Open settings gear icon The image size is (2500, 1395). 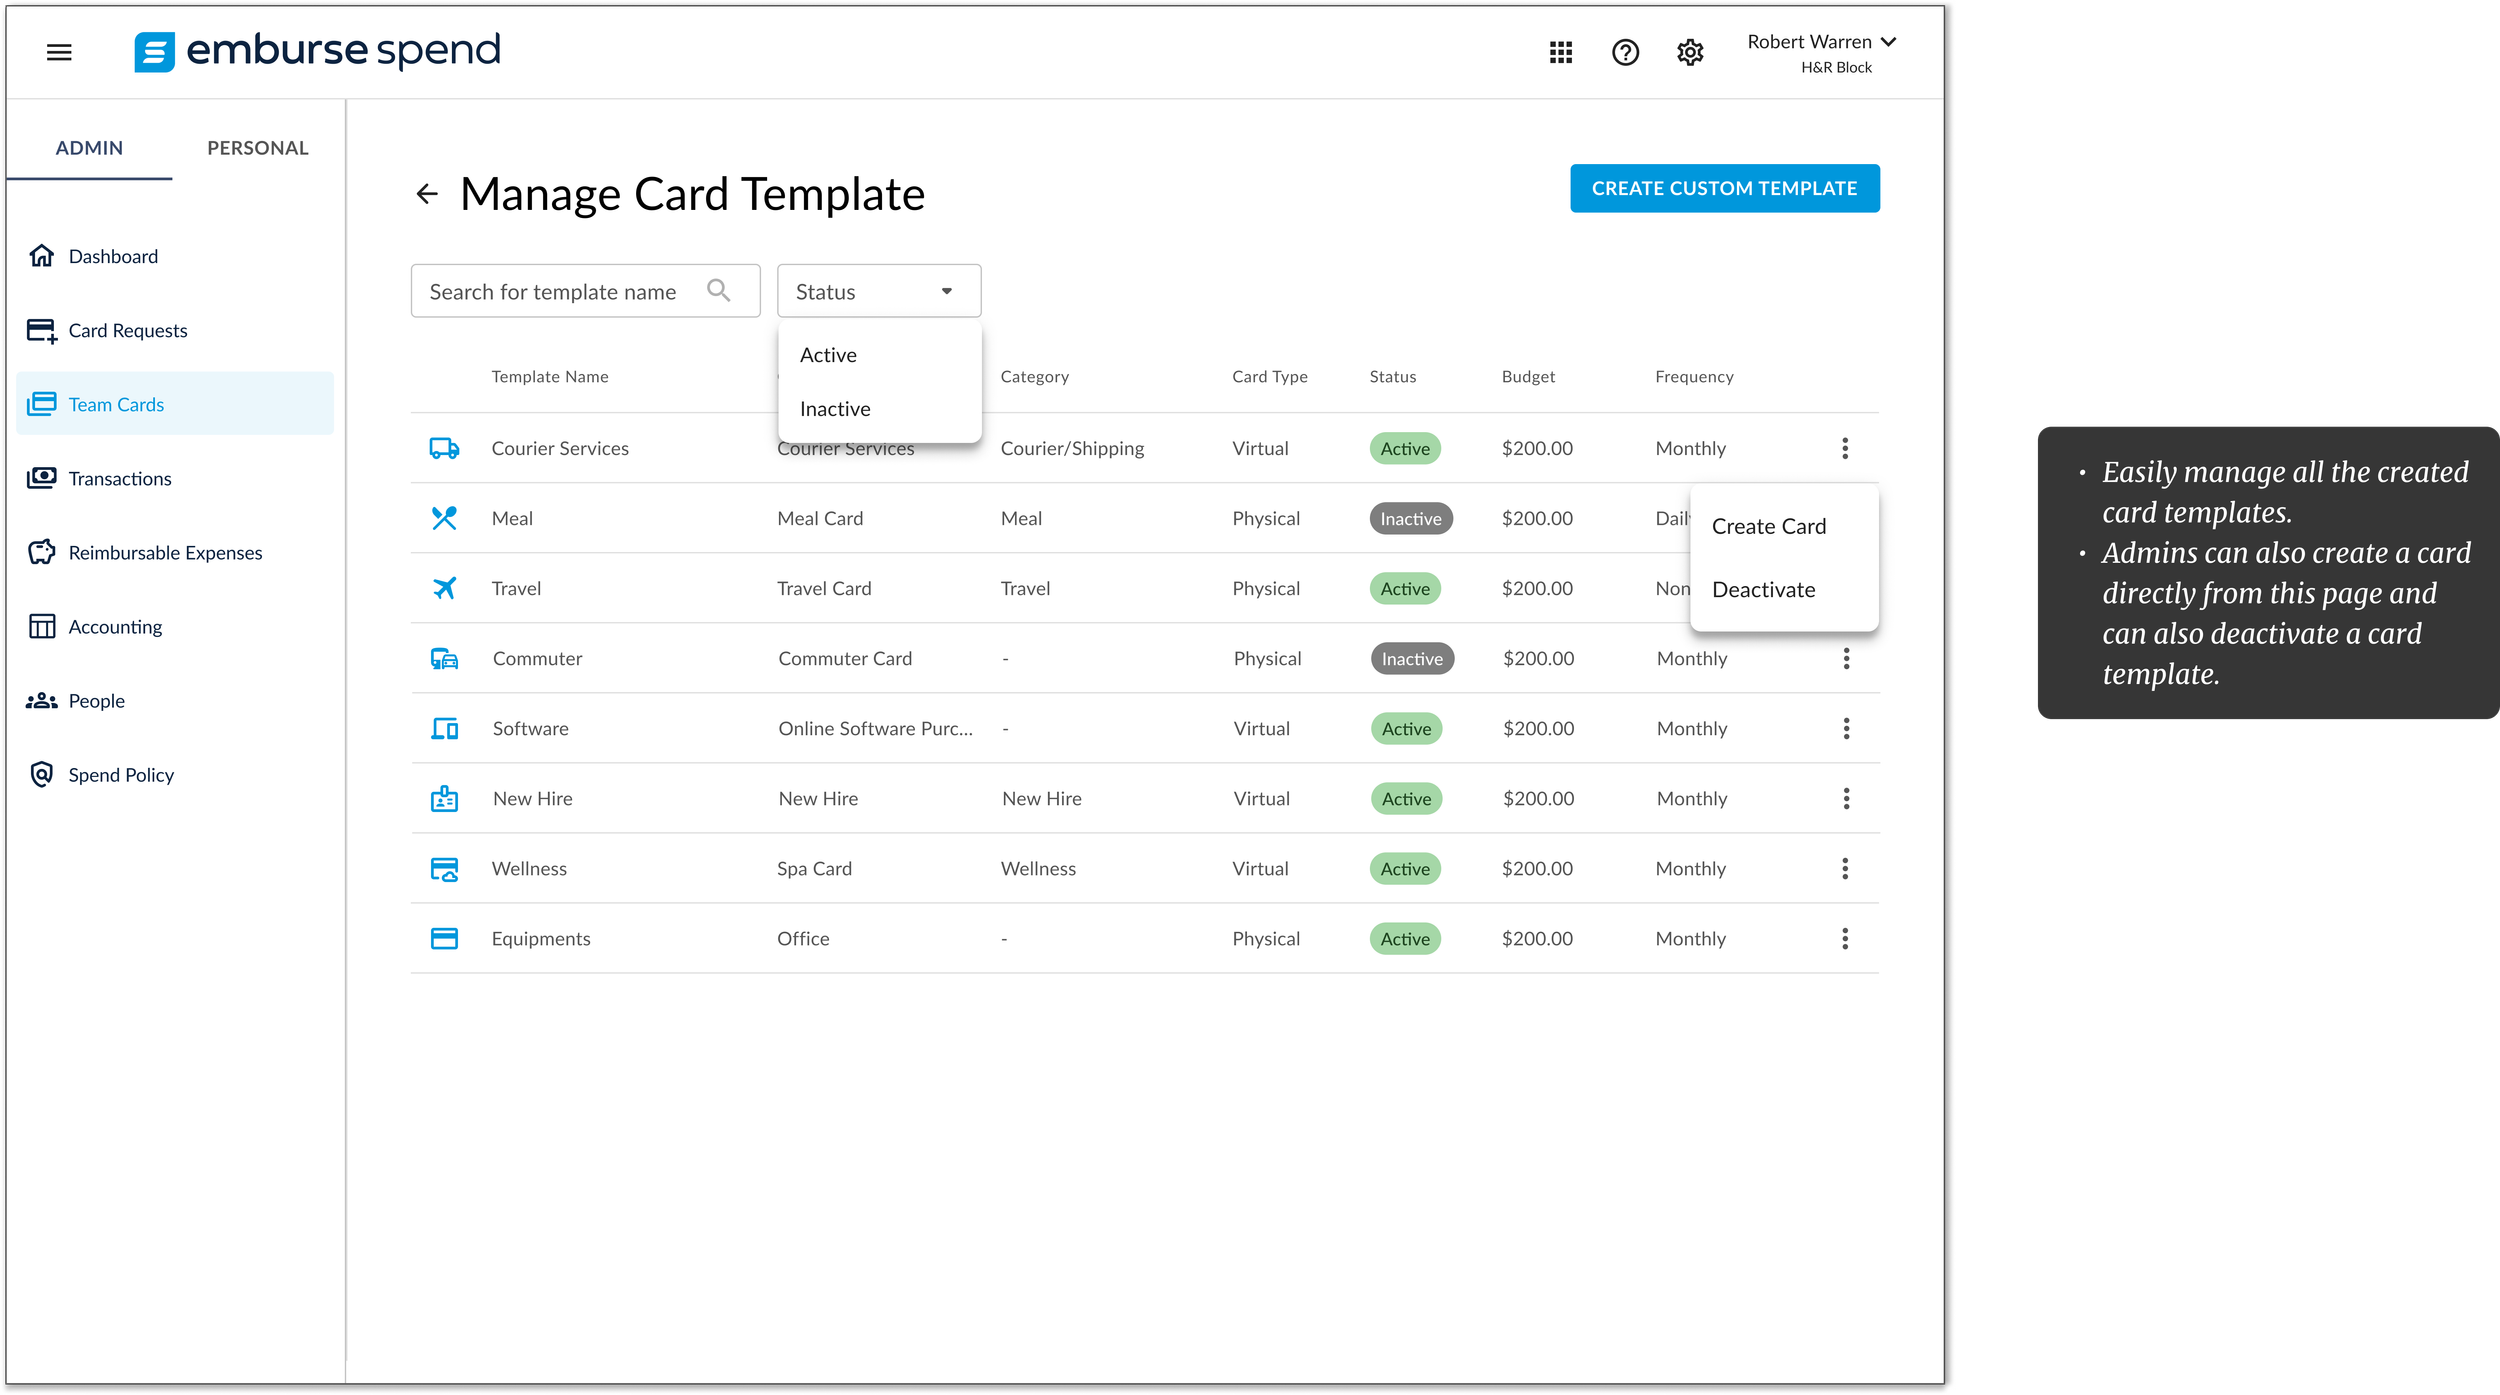pos(1690,52)
